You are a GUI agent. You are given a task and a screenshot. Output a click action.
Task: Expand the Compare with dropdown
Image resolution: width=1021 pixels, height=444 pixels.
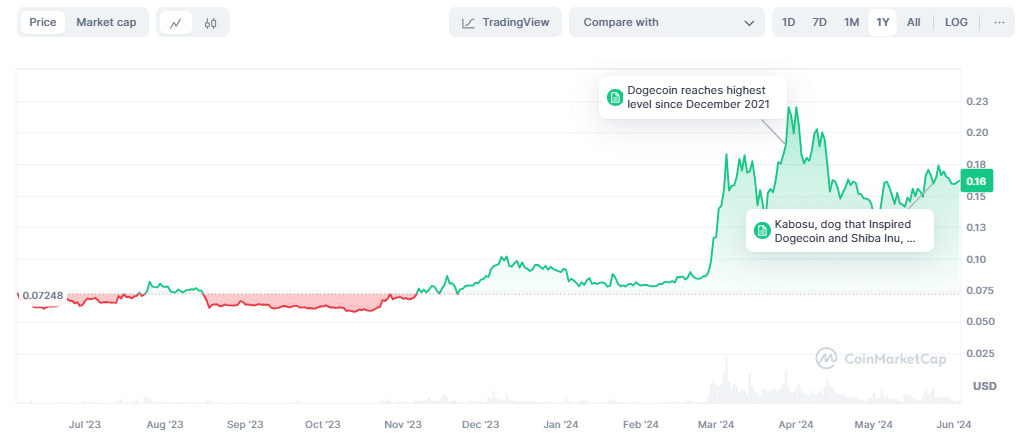666,22
